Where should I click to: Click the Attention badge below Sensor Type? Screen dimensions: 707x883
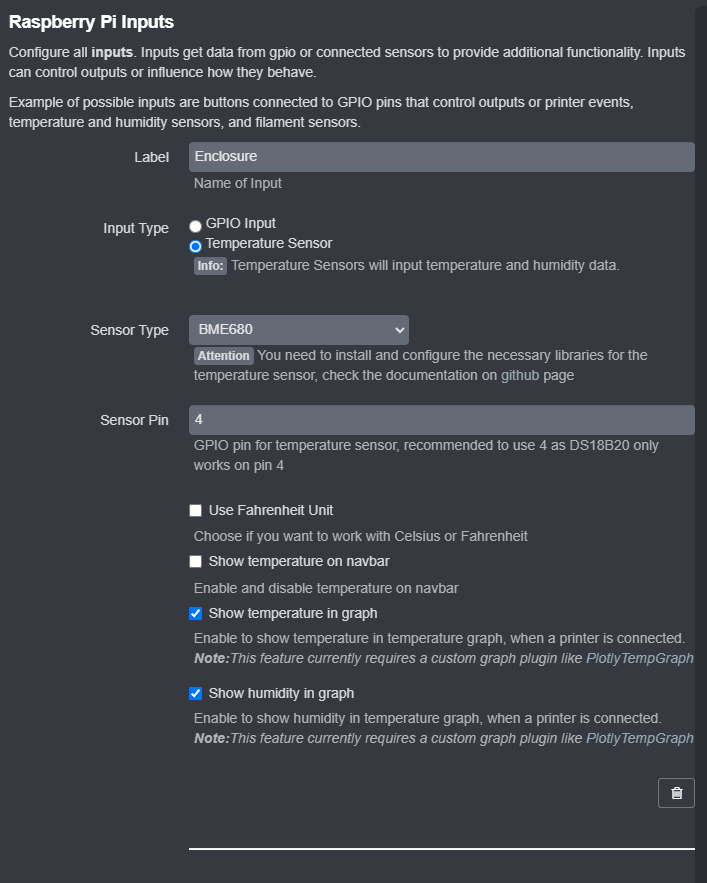tap(223, 355)
